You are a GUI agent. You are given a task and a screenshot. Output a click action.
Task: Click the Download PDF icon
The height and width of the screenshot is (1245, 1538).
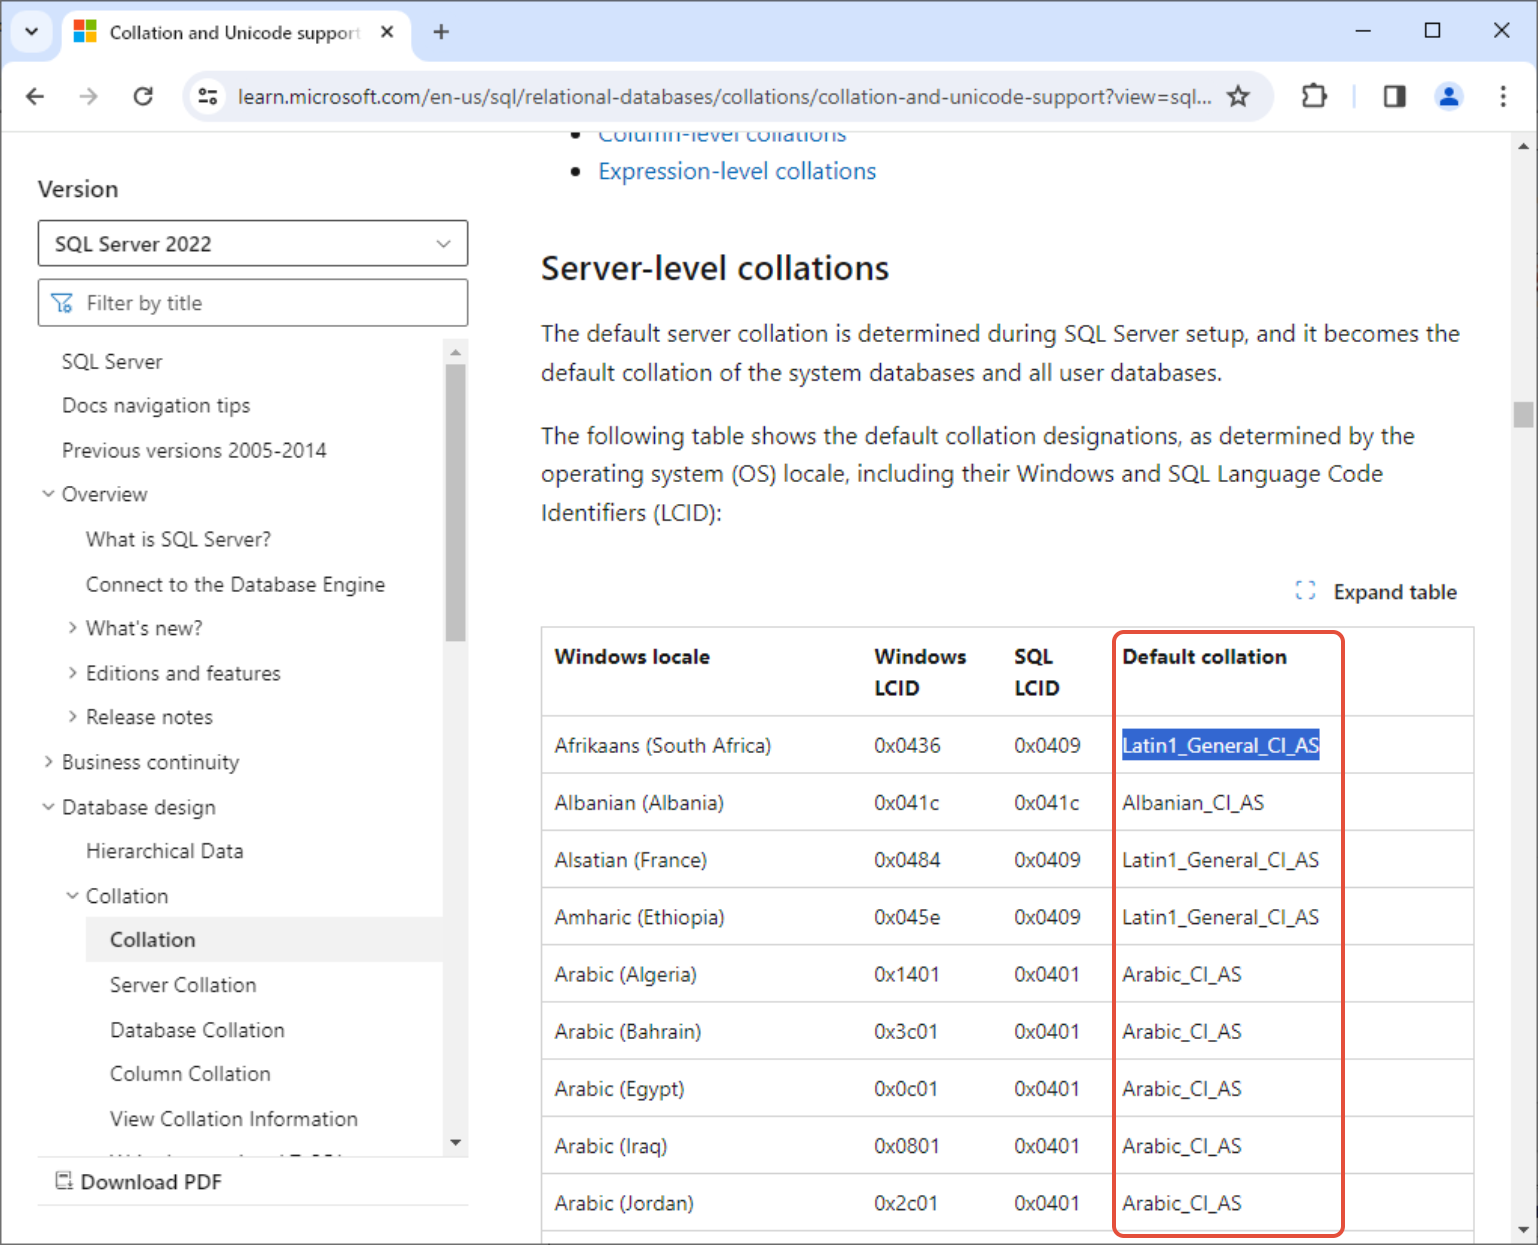(x=64, y=1181)
